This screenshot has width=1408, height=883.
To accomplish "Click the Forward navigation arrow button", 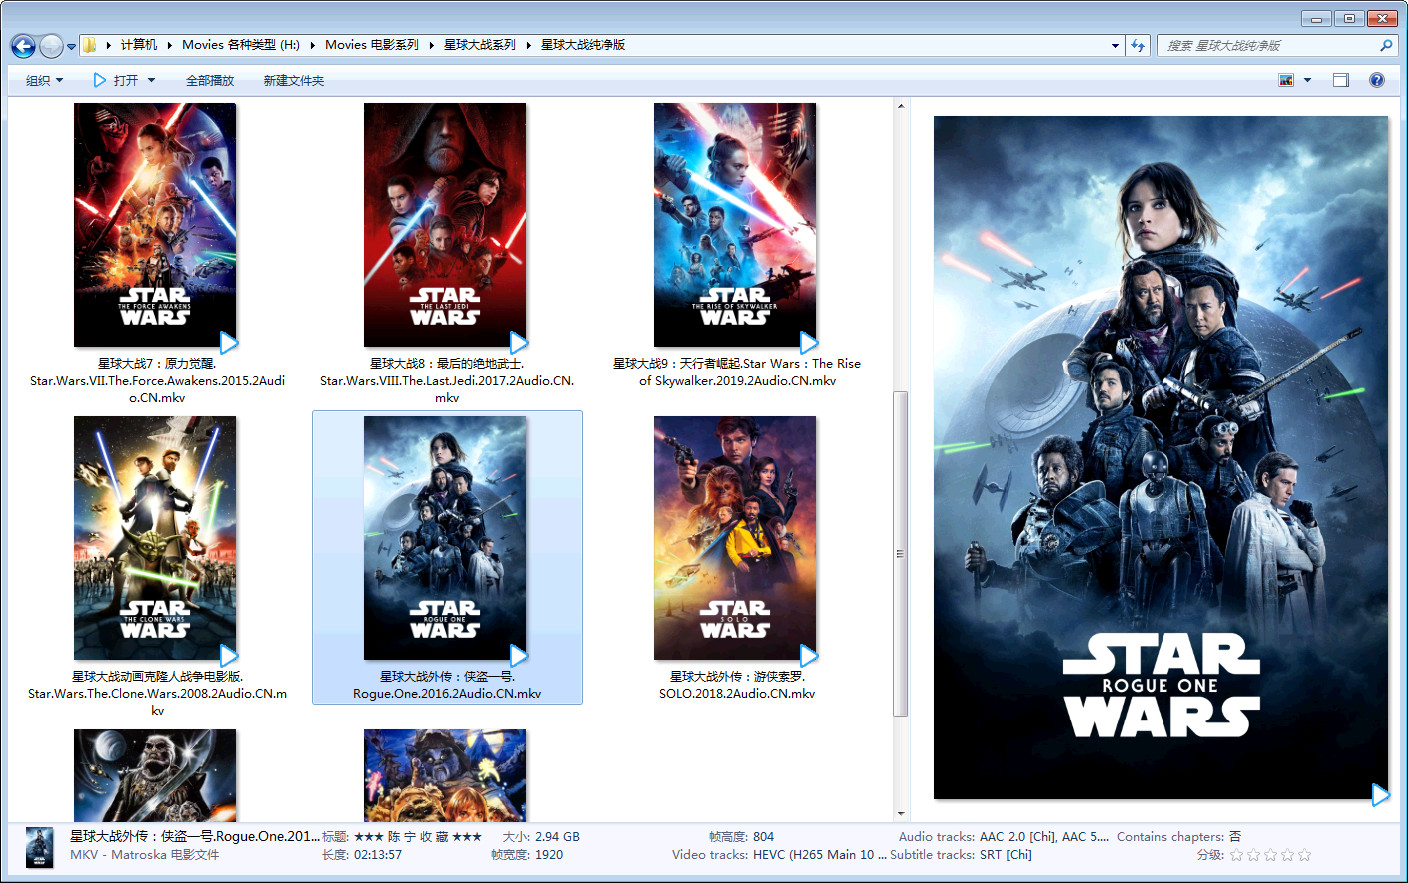I will coord(51,46).
